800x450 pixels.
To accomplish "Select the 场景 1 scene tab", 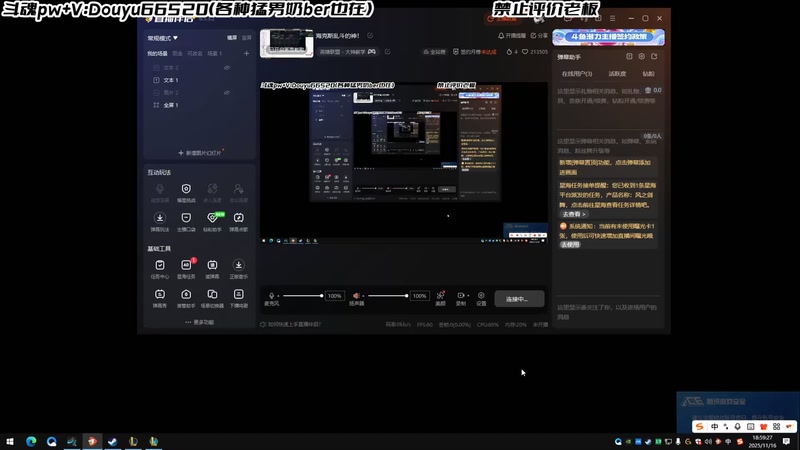I will pos(214,54).
